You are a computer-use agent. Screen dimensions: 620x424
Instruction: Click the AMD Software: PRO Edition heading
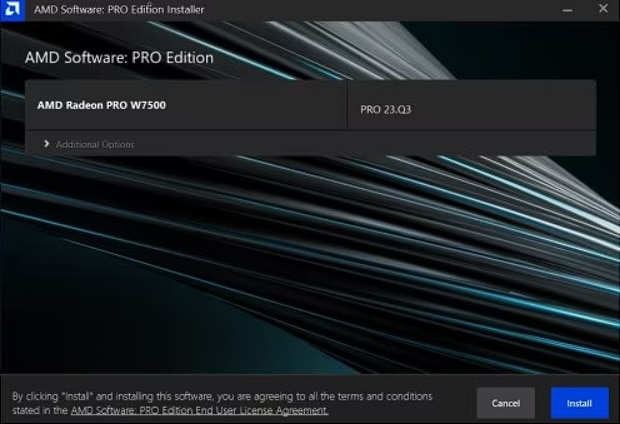pos(119,58)
